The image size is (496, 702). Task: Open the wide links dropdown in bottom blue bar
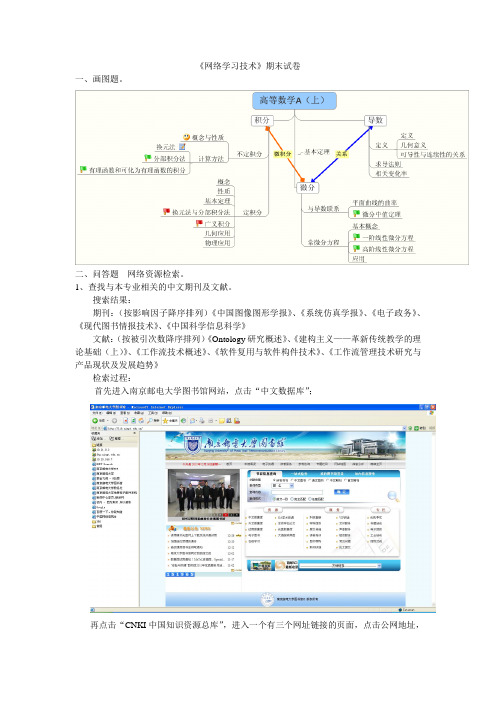coord(379,566)
